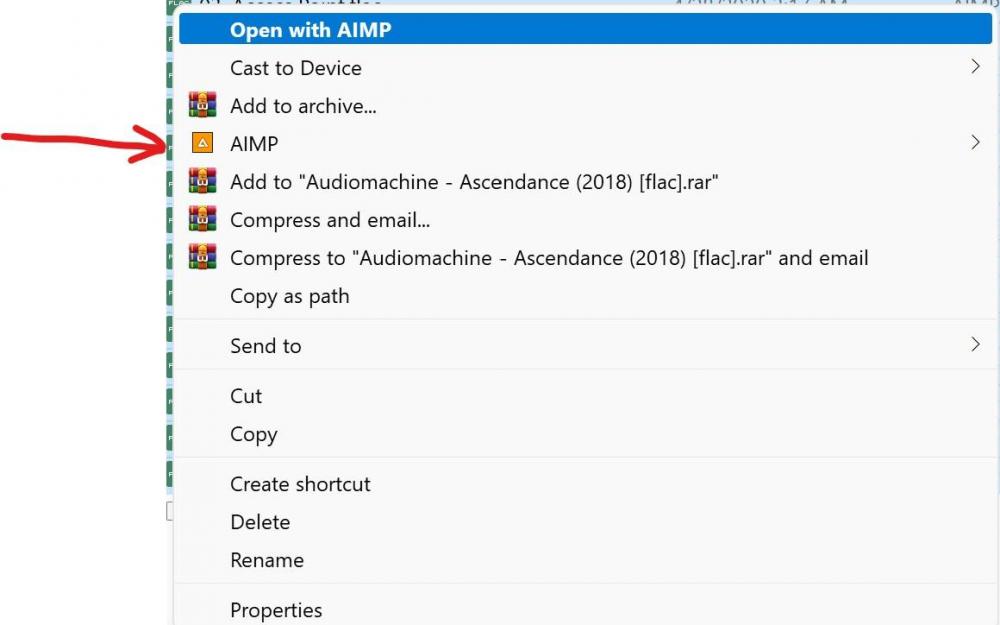1000x625 pixels.
Task: Select Rename in the context menu
Action: click(x=267, y=560)
